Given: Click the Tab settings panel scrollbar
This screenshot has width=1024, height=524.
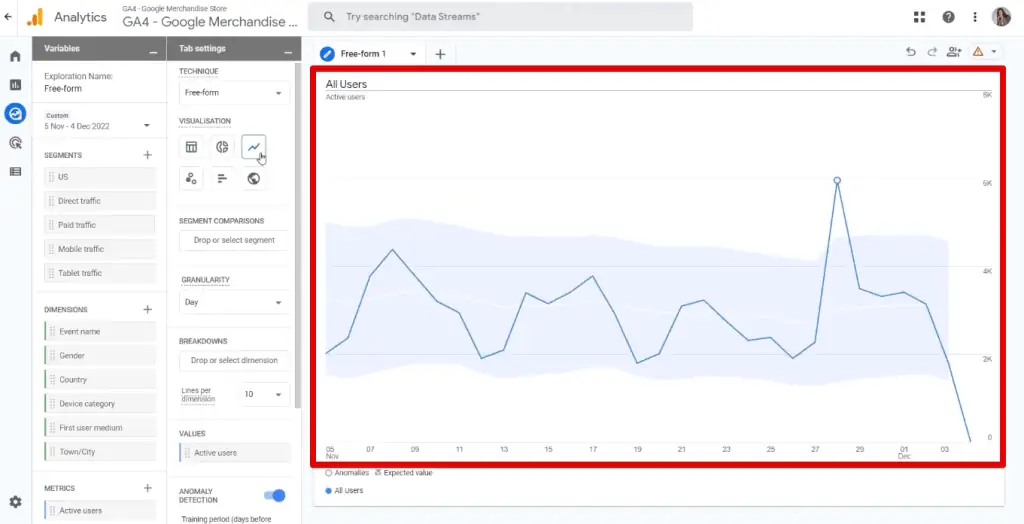Looking at the screenshot, I should [x=298, y=235].
